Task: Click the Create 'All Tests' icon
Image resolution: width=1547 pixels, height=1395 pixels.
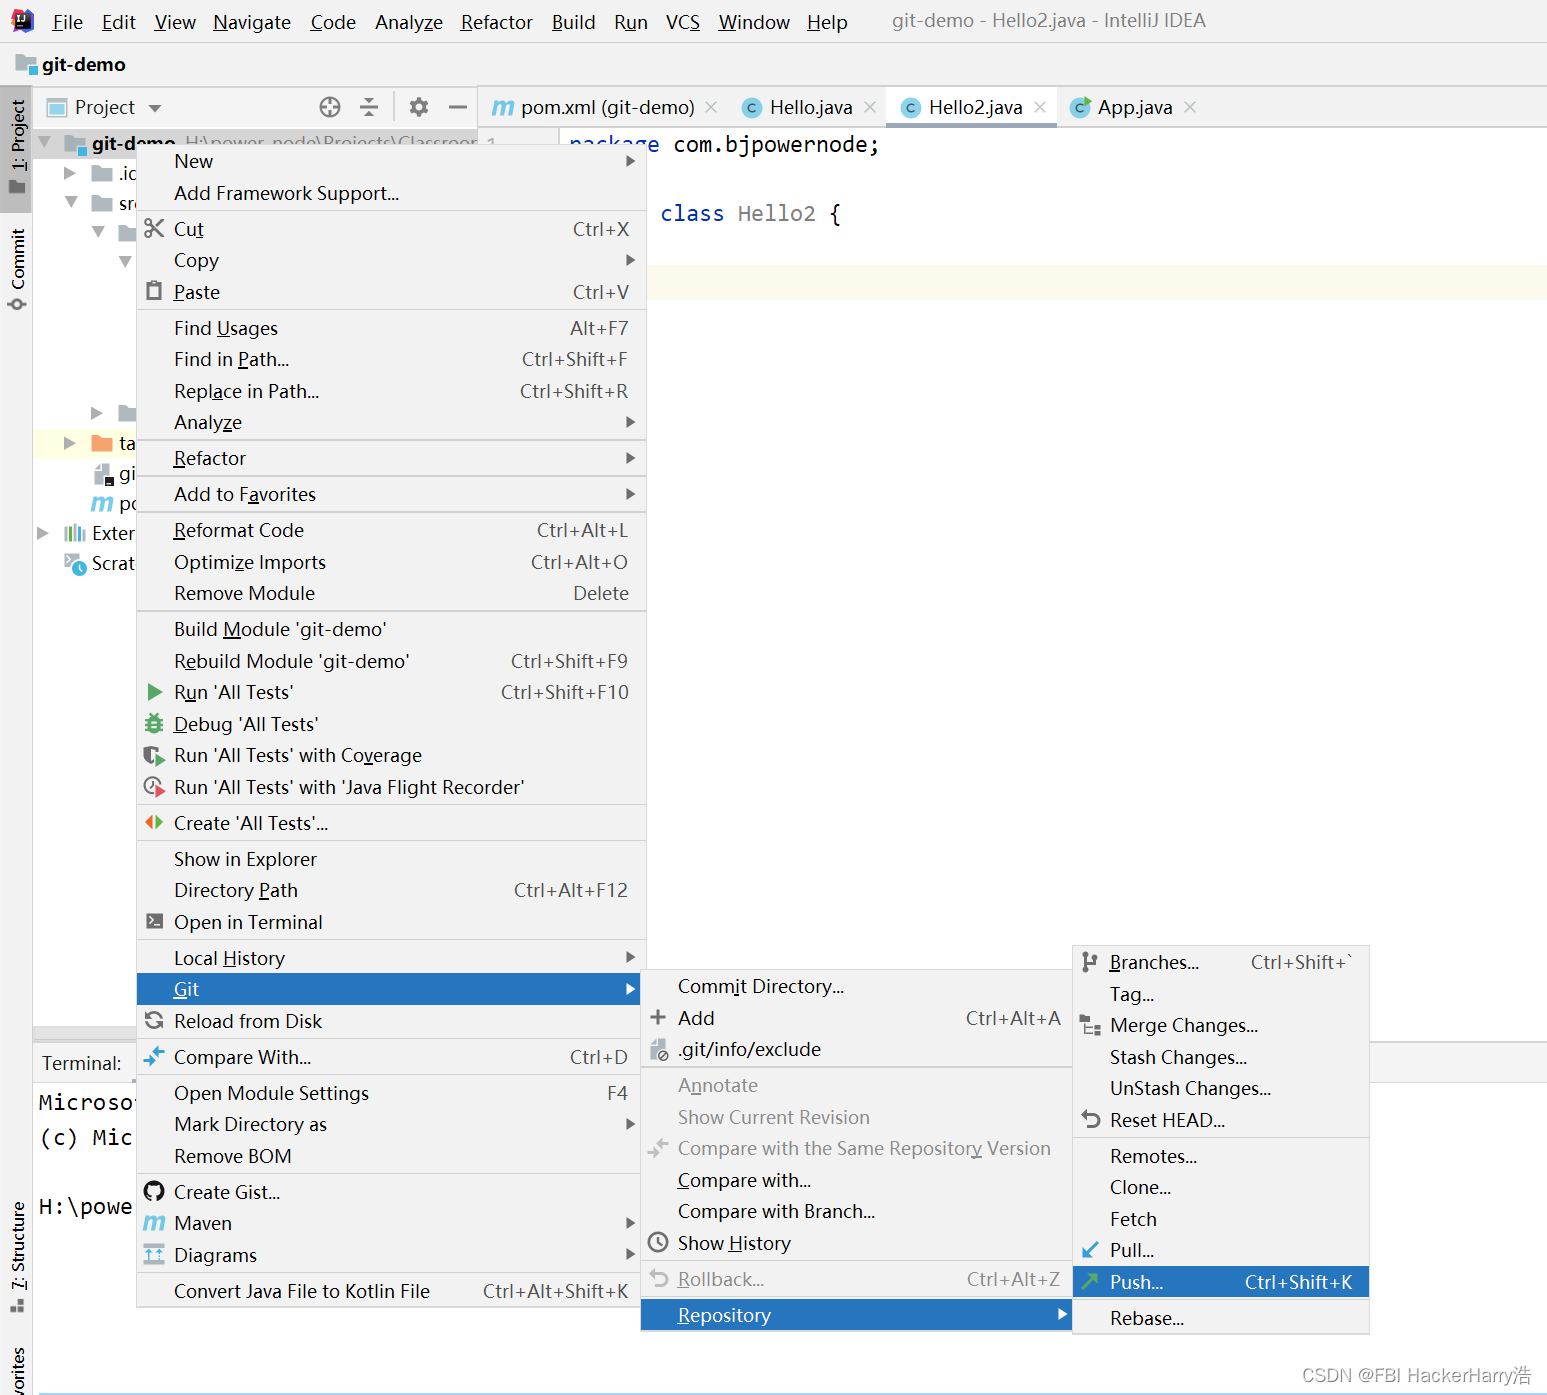Action: (154, 822)
